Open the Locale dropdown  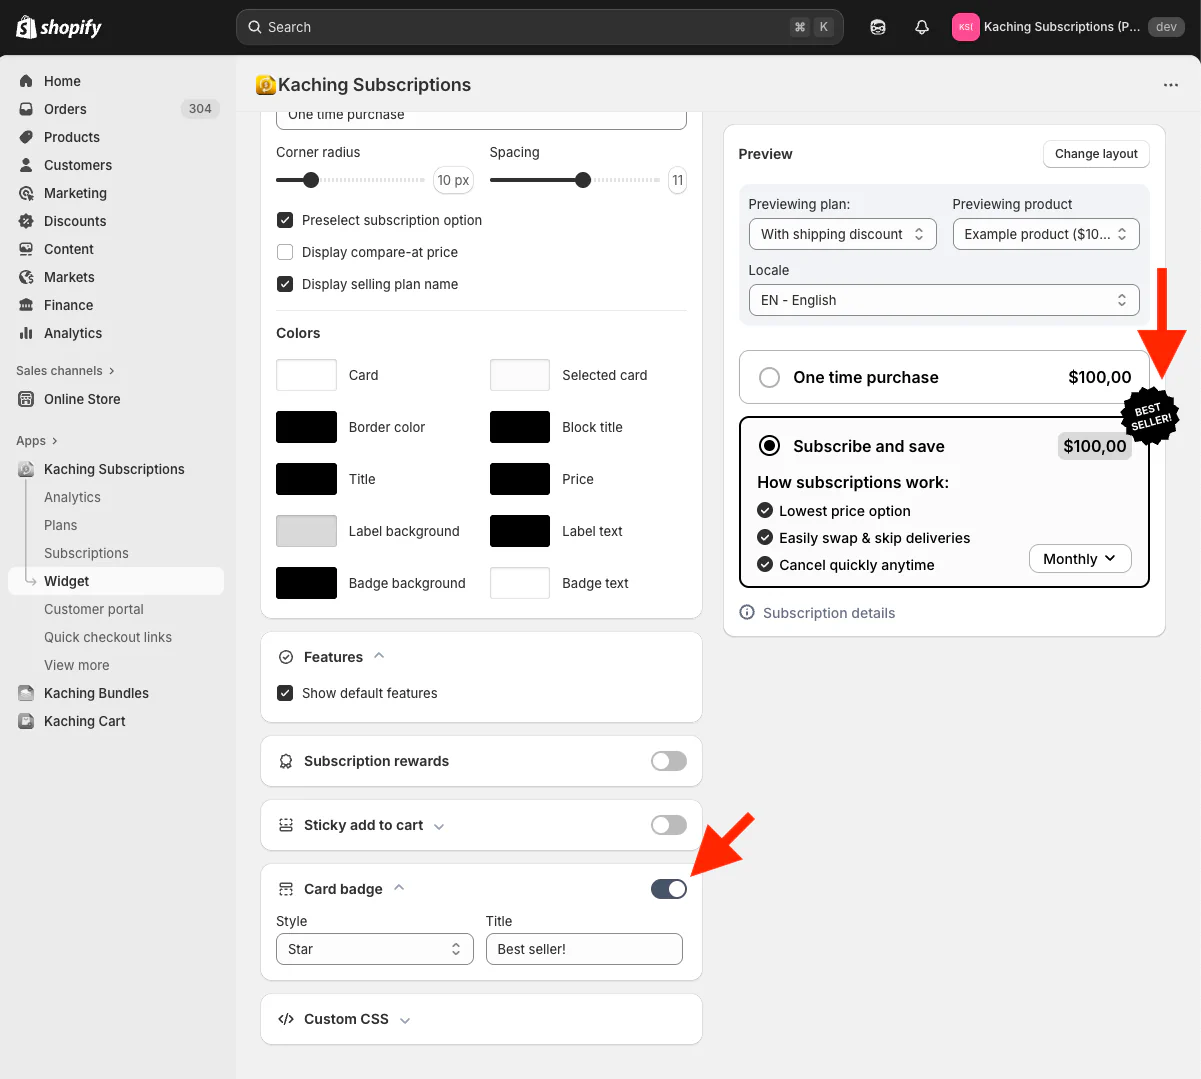click(x=944, y=300)
